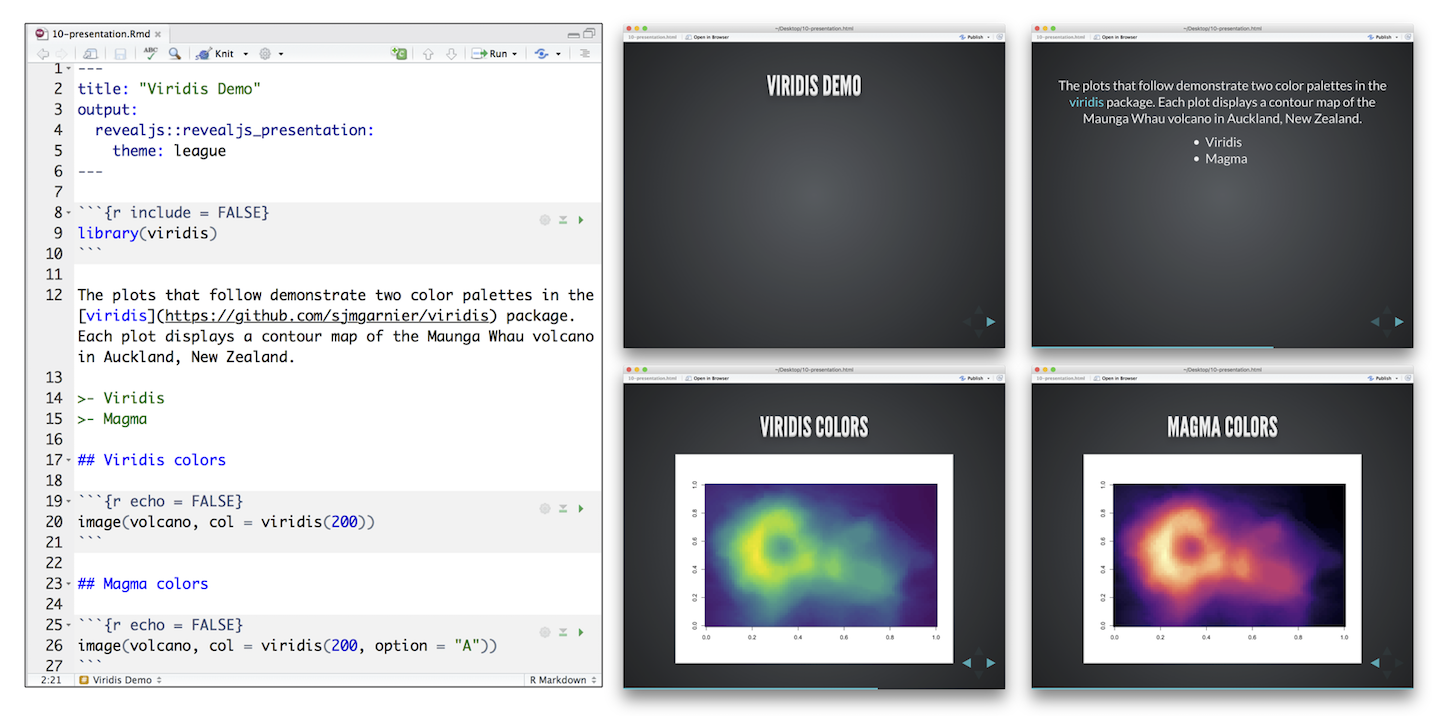Click the next slide arrow in Viridis Demo window

click(991, 322)
